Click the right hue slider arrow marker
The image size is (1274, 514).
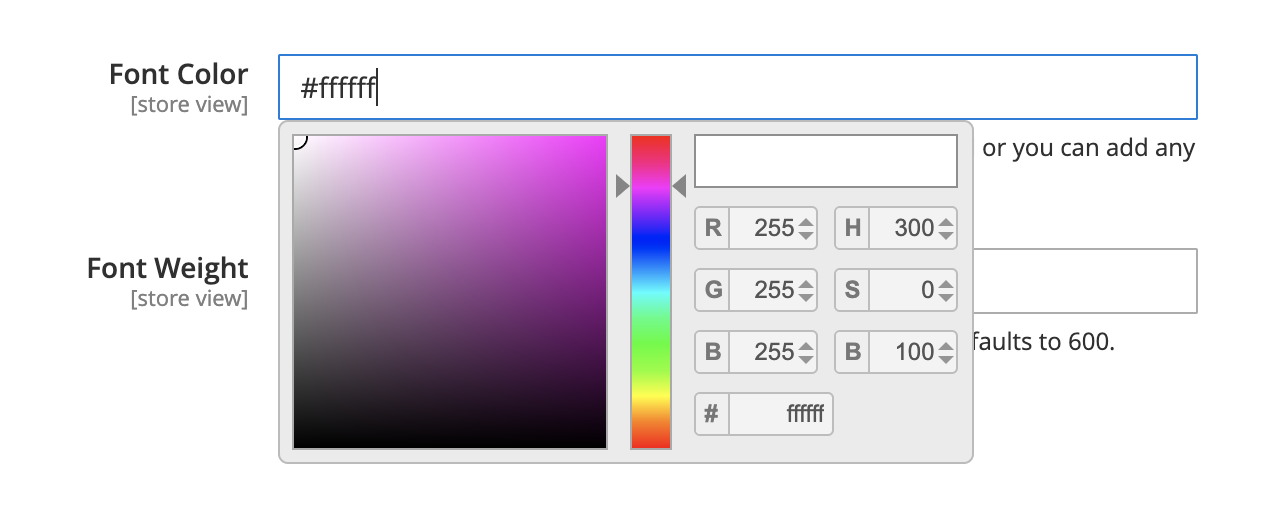pos(680,186)
